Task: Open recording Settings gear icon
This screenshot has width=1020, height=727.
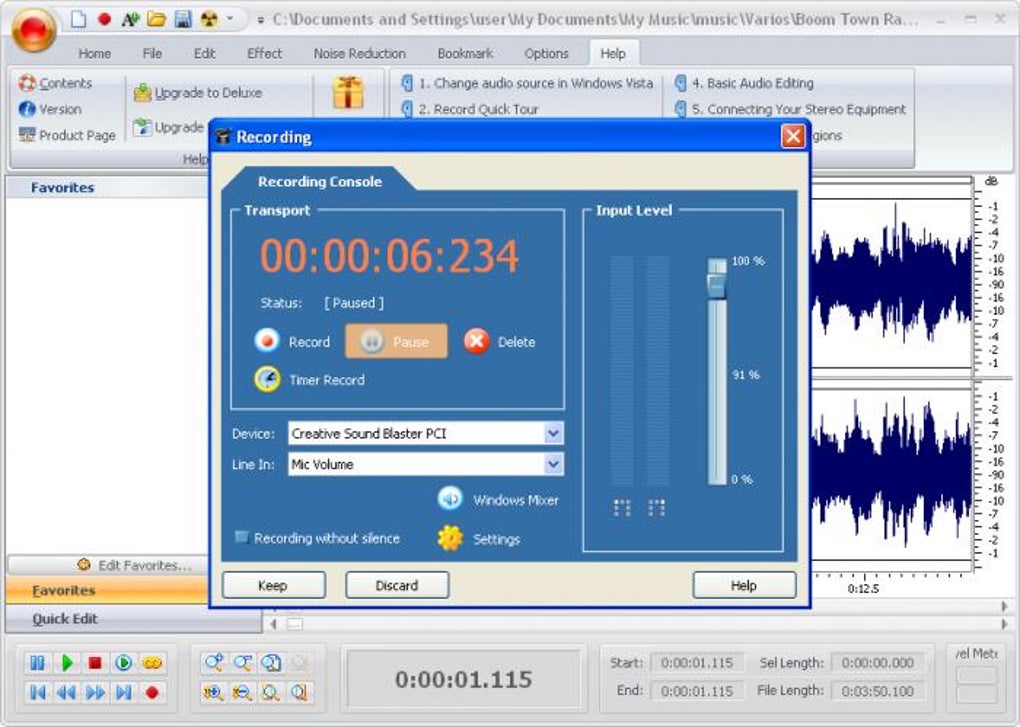Action: (x=450, y=538)
